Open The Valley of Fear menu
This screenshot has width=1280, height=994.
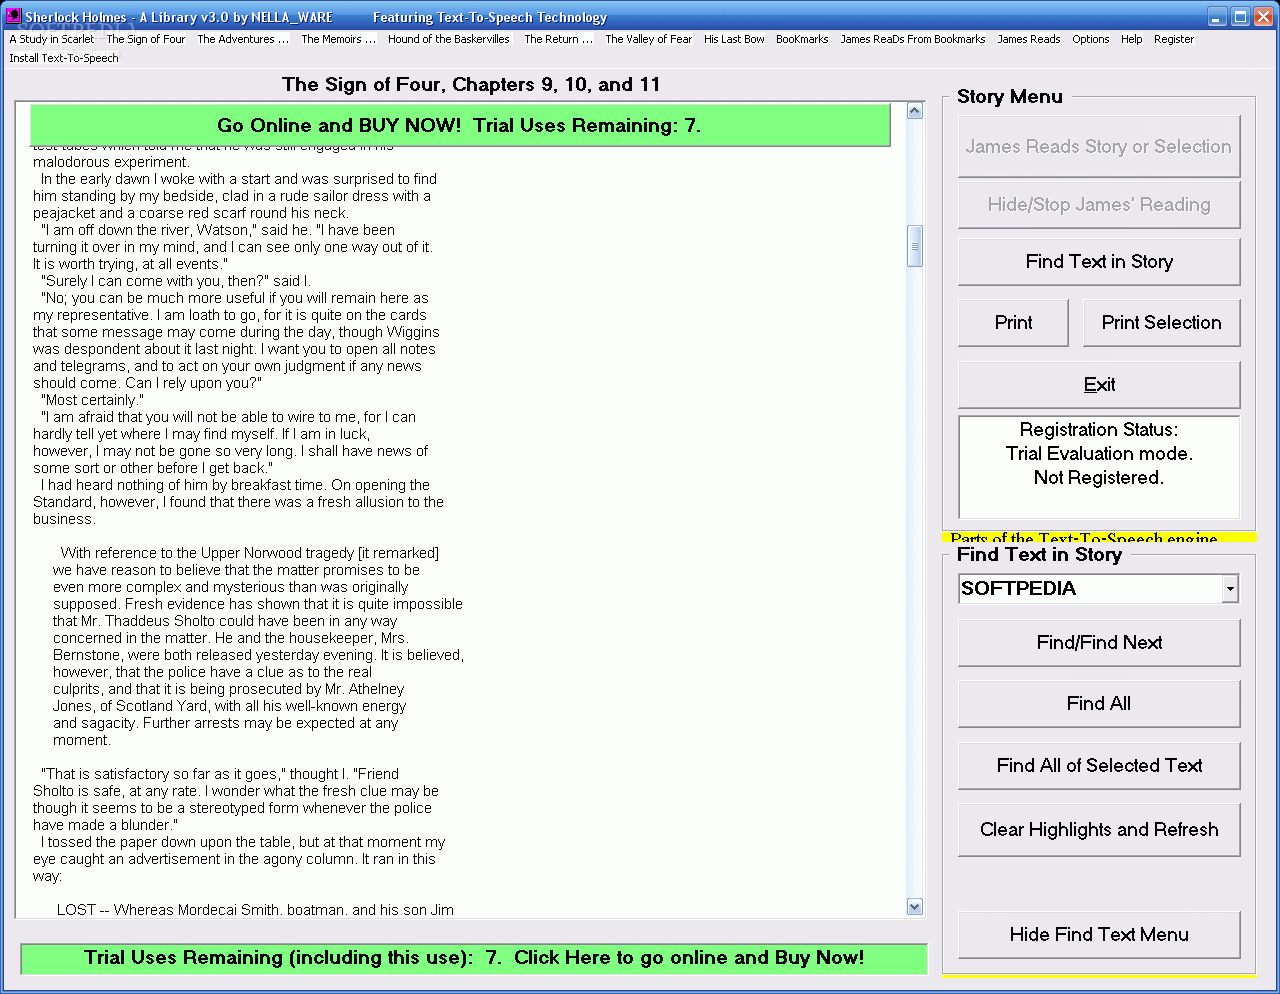coord(648,39)
